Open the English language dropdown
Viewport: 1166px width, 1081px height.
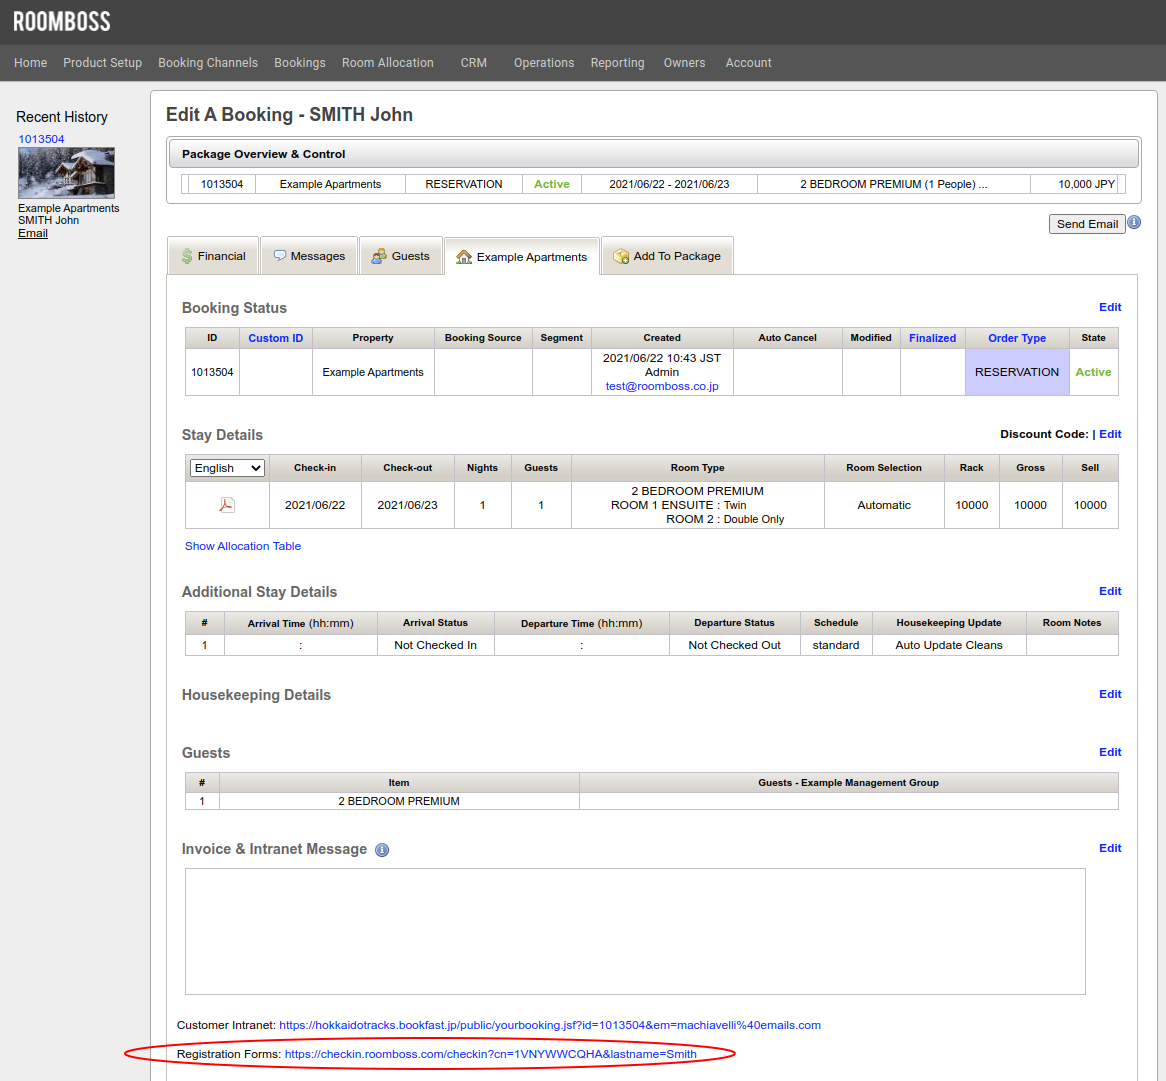pyautogui.click(x=227, y=468)
